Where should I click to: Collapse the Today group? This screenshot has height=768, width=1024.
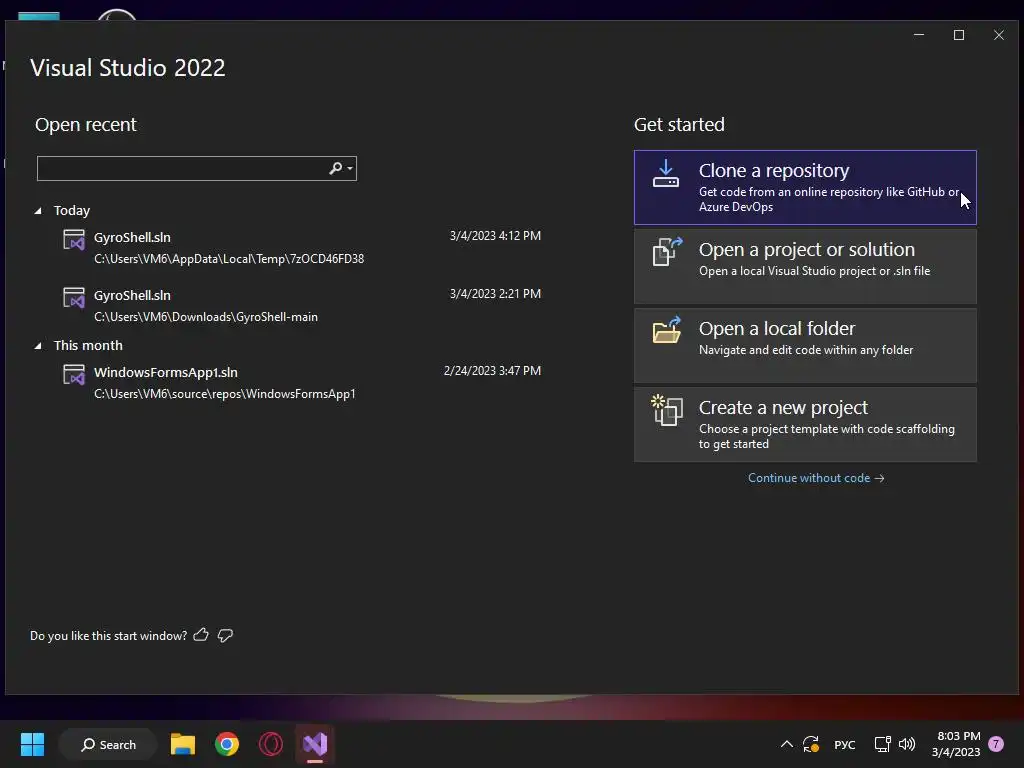coord(38,211)
